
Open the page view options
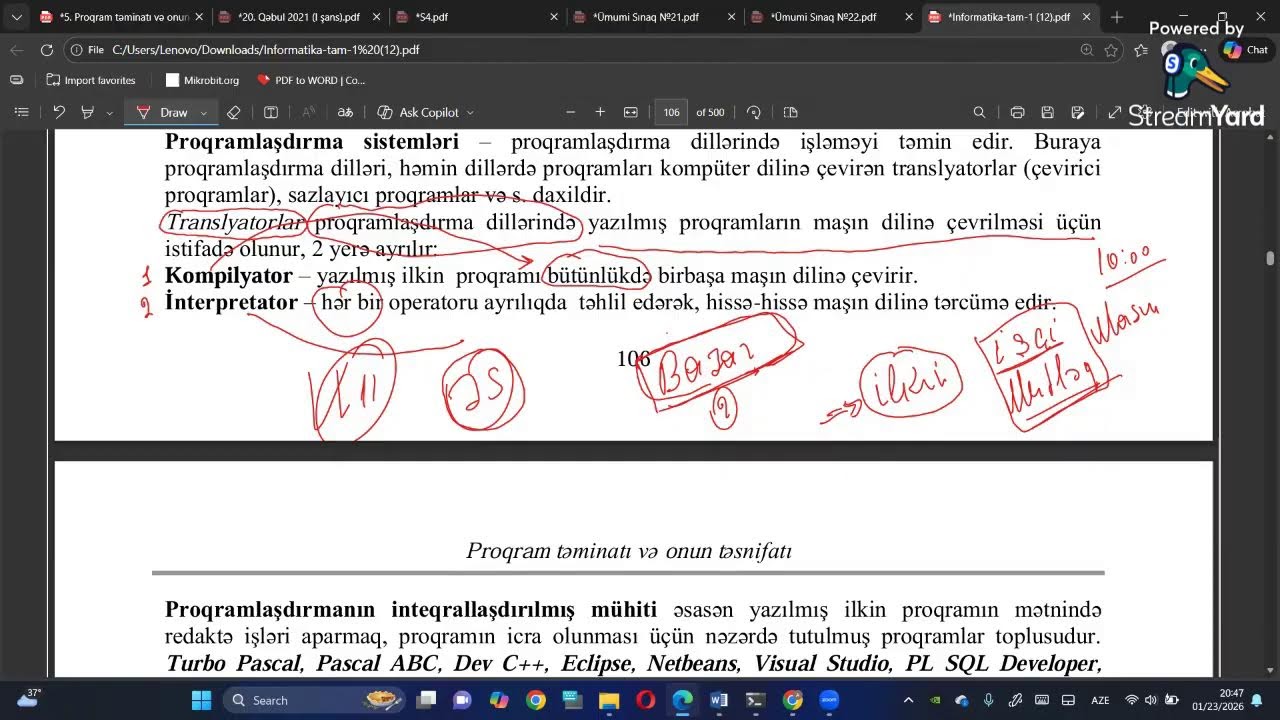coord(791,112)
